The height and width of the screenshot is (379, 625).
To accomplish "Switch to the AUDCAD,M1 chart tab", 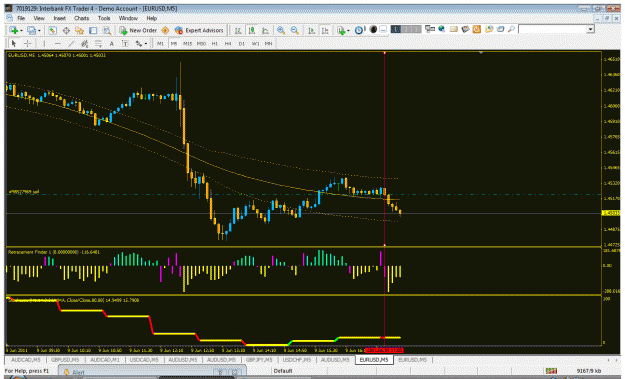I will (x=104, y=360).
